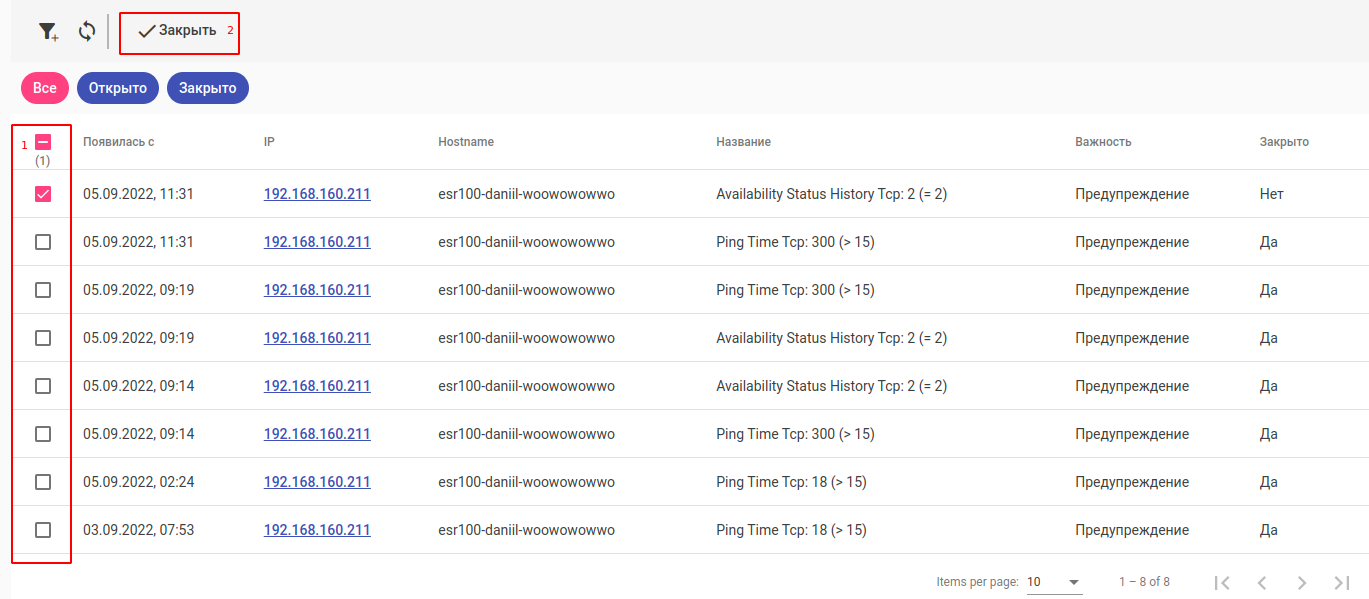The height and width of the screenshot is (599, 1369).
Task: Open IP link 192.168.160.211 in first row
Action: click(x=317, y=194)
